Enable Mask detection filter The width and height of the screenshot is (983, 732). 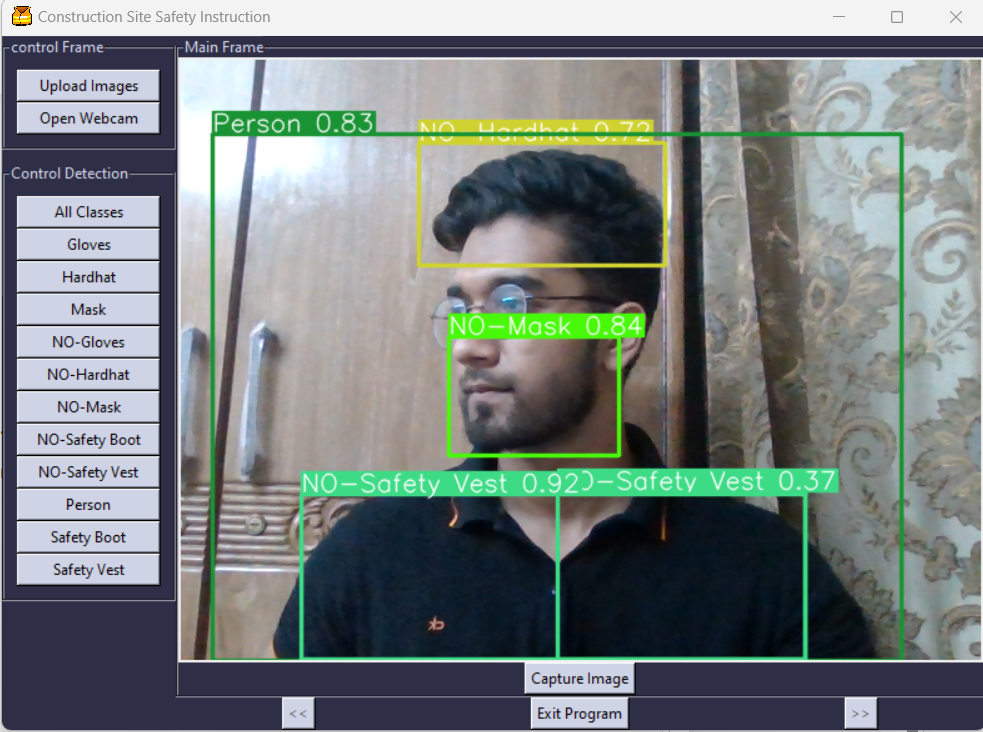pos(87,309)
